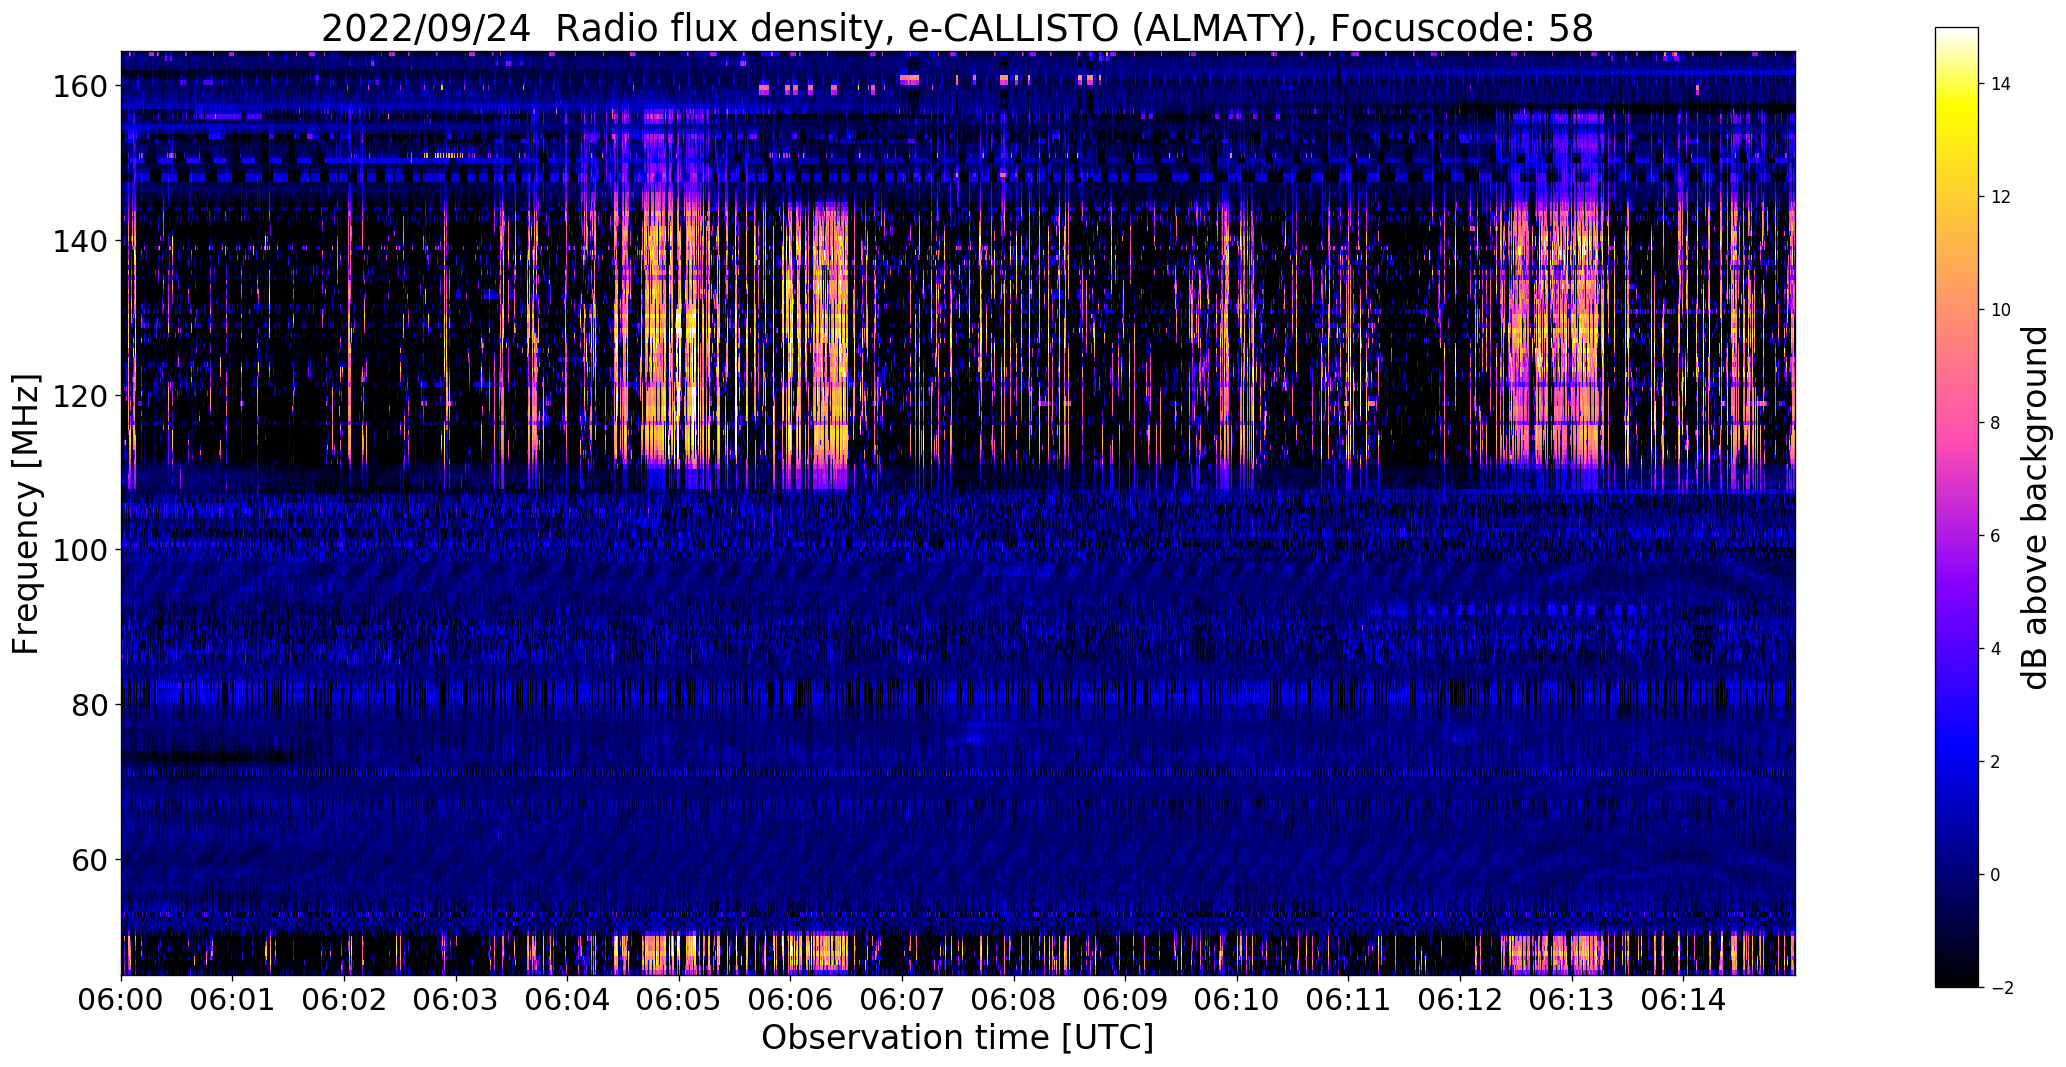This screenshot has height=1067, width=2066.
Task: Click the colorbar tick label 2
Action: coord(1996,762)
